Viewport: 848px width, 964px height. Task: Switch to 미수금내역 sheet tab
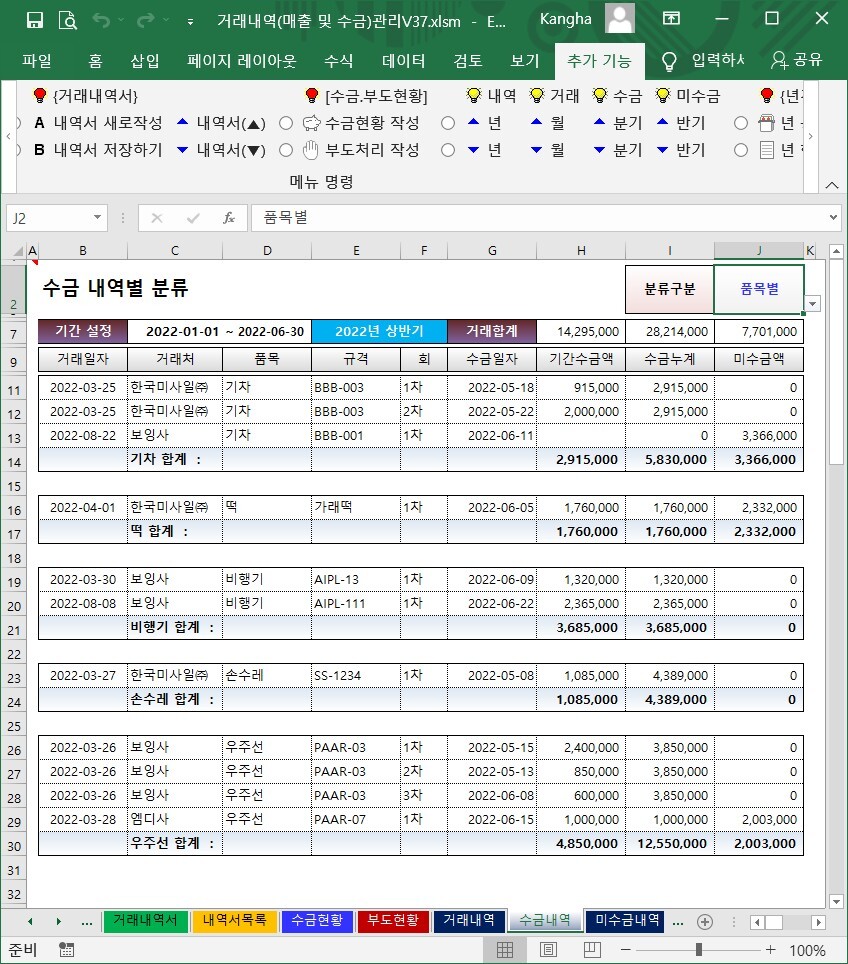627,920
